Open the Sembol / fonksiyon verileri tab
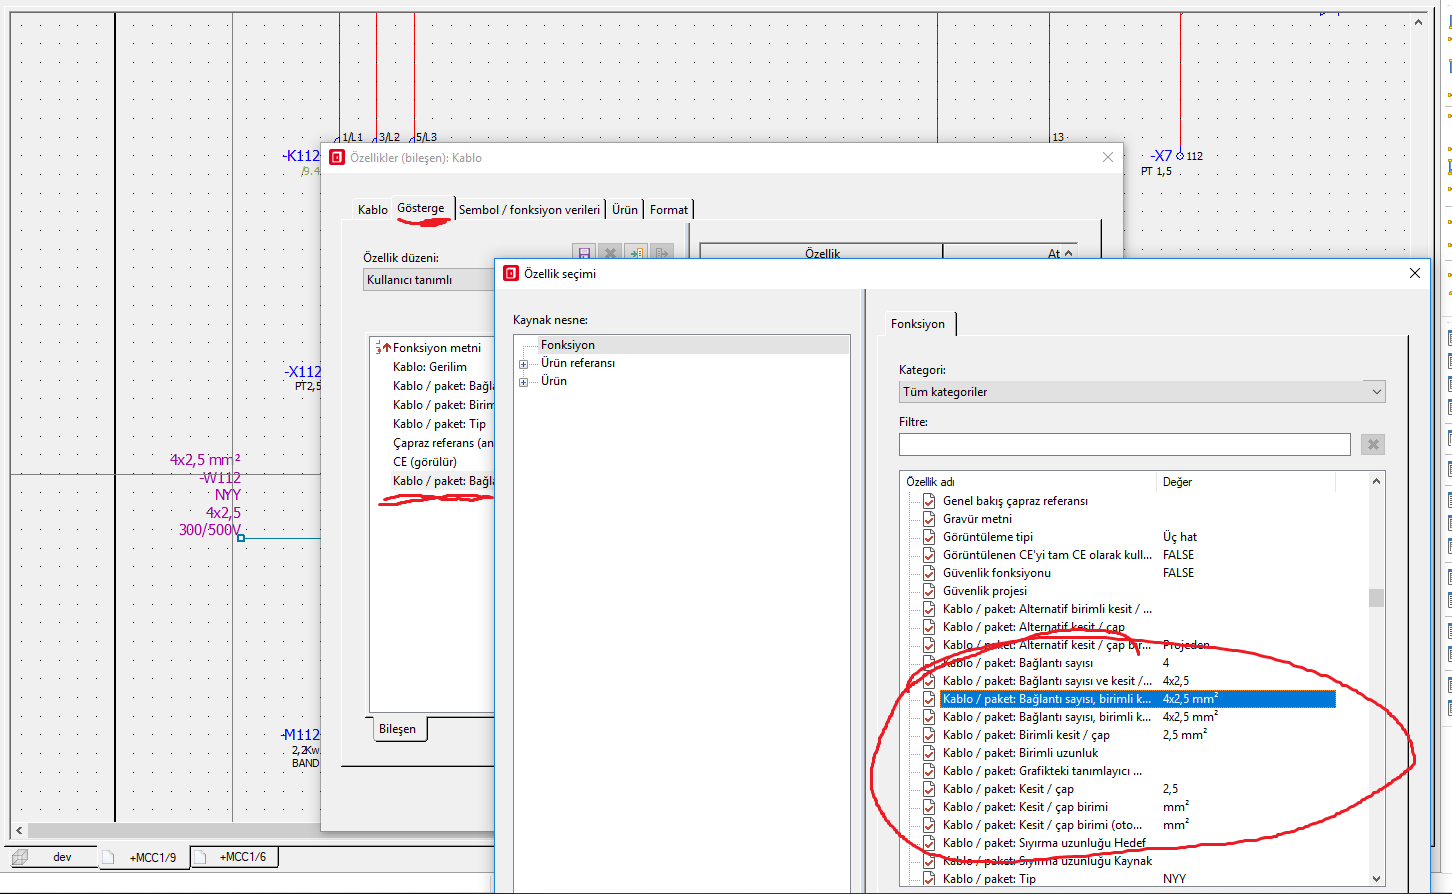 (x=530, y=210)
